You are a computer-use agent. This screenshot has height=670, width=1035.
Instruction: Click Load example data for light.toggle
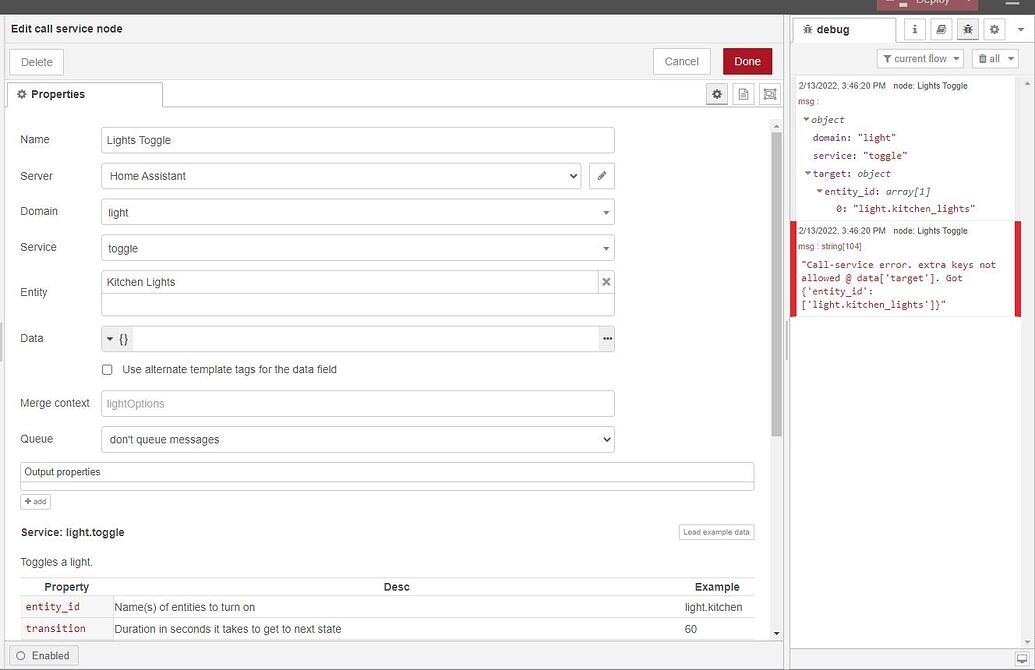pyautogui.click(x=716, y=531)
